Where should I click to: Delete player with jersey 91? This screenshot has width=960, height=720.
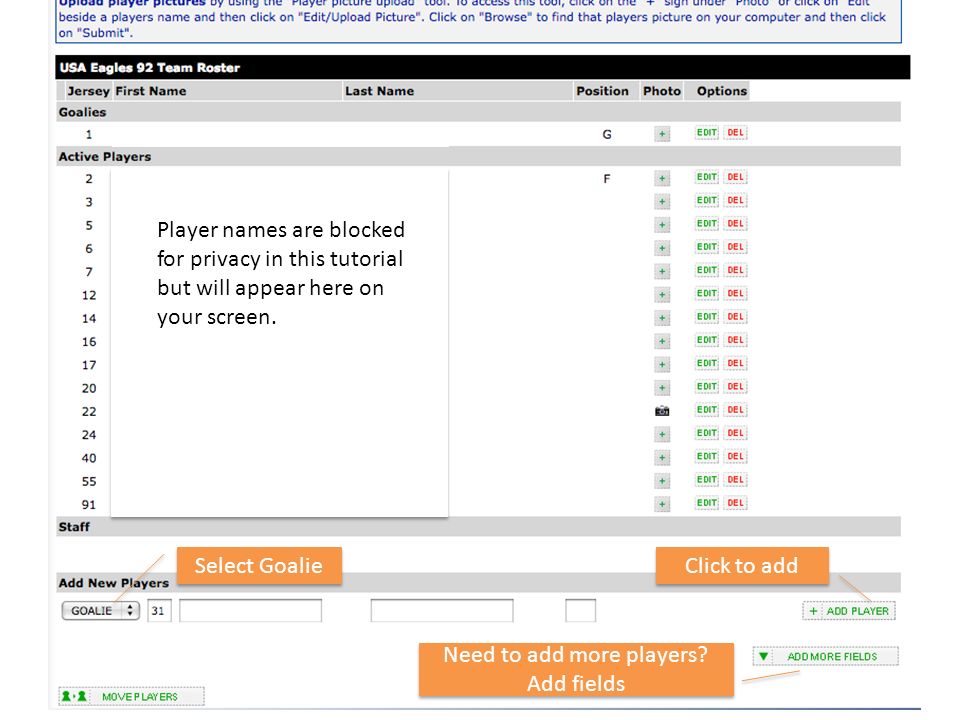(735, 503)
